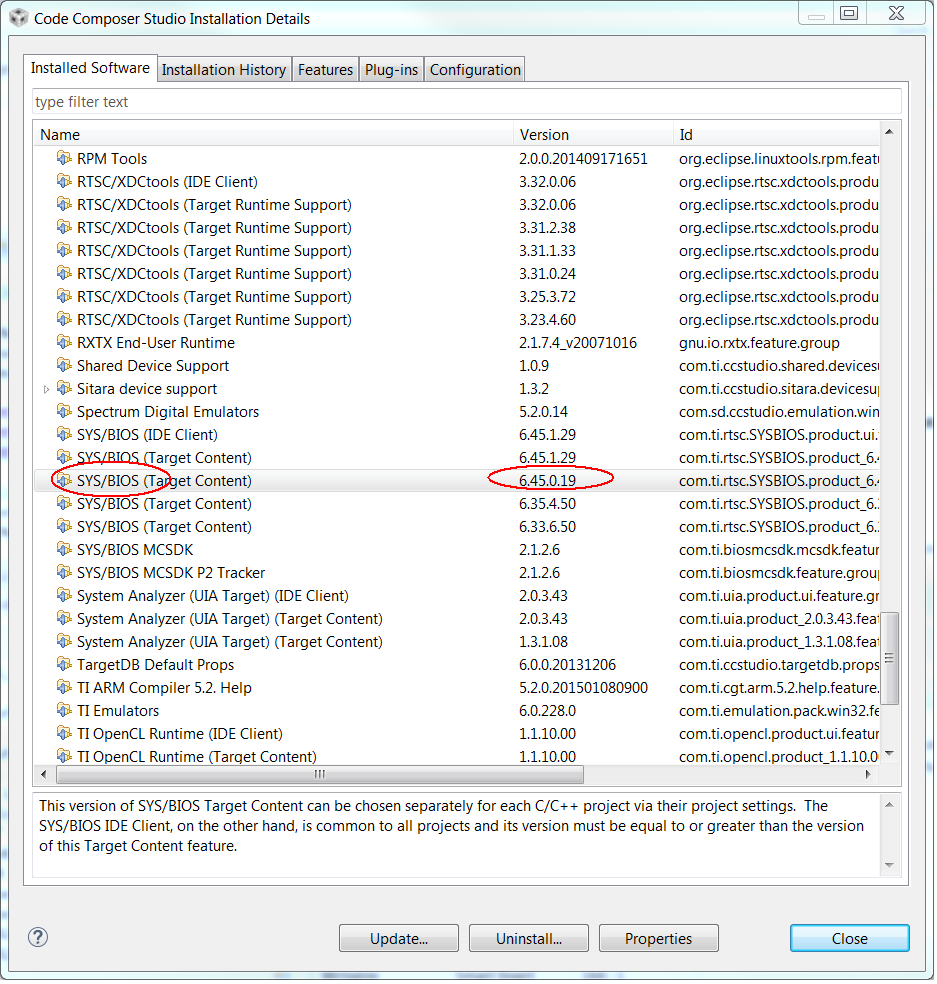Click the Shared Device Support icon
This screenshot has width=937, height=984.
click(x=64, y=366)
